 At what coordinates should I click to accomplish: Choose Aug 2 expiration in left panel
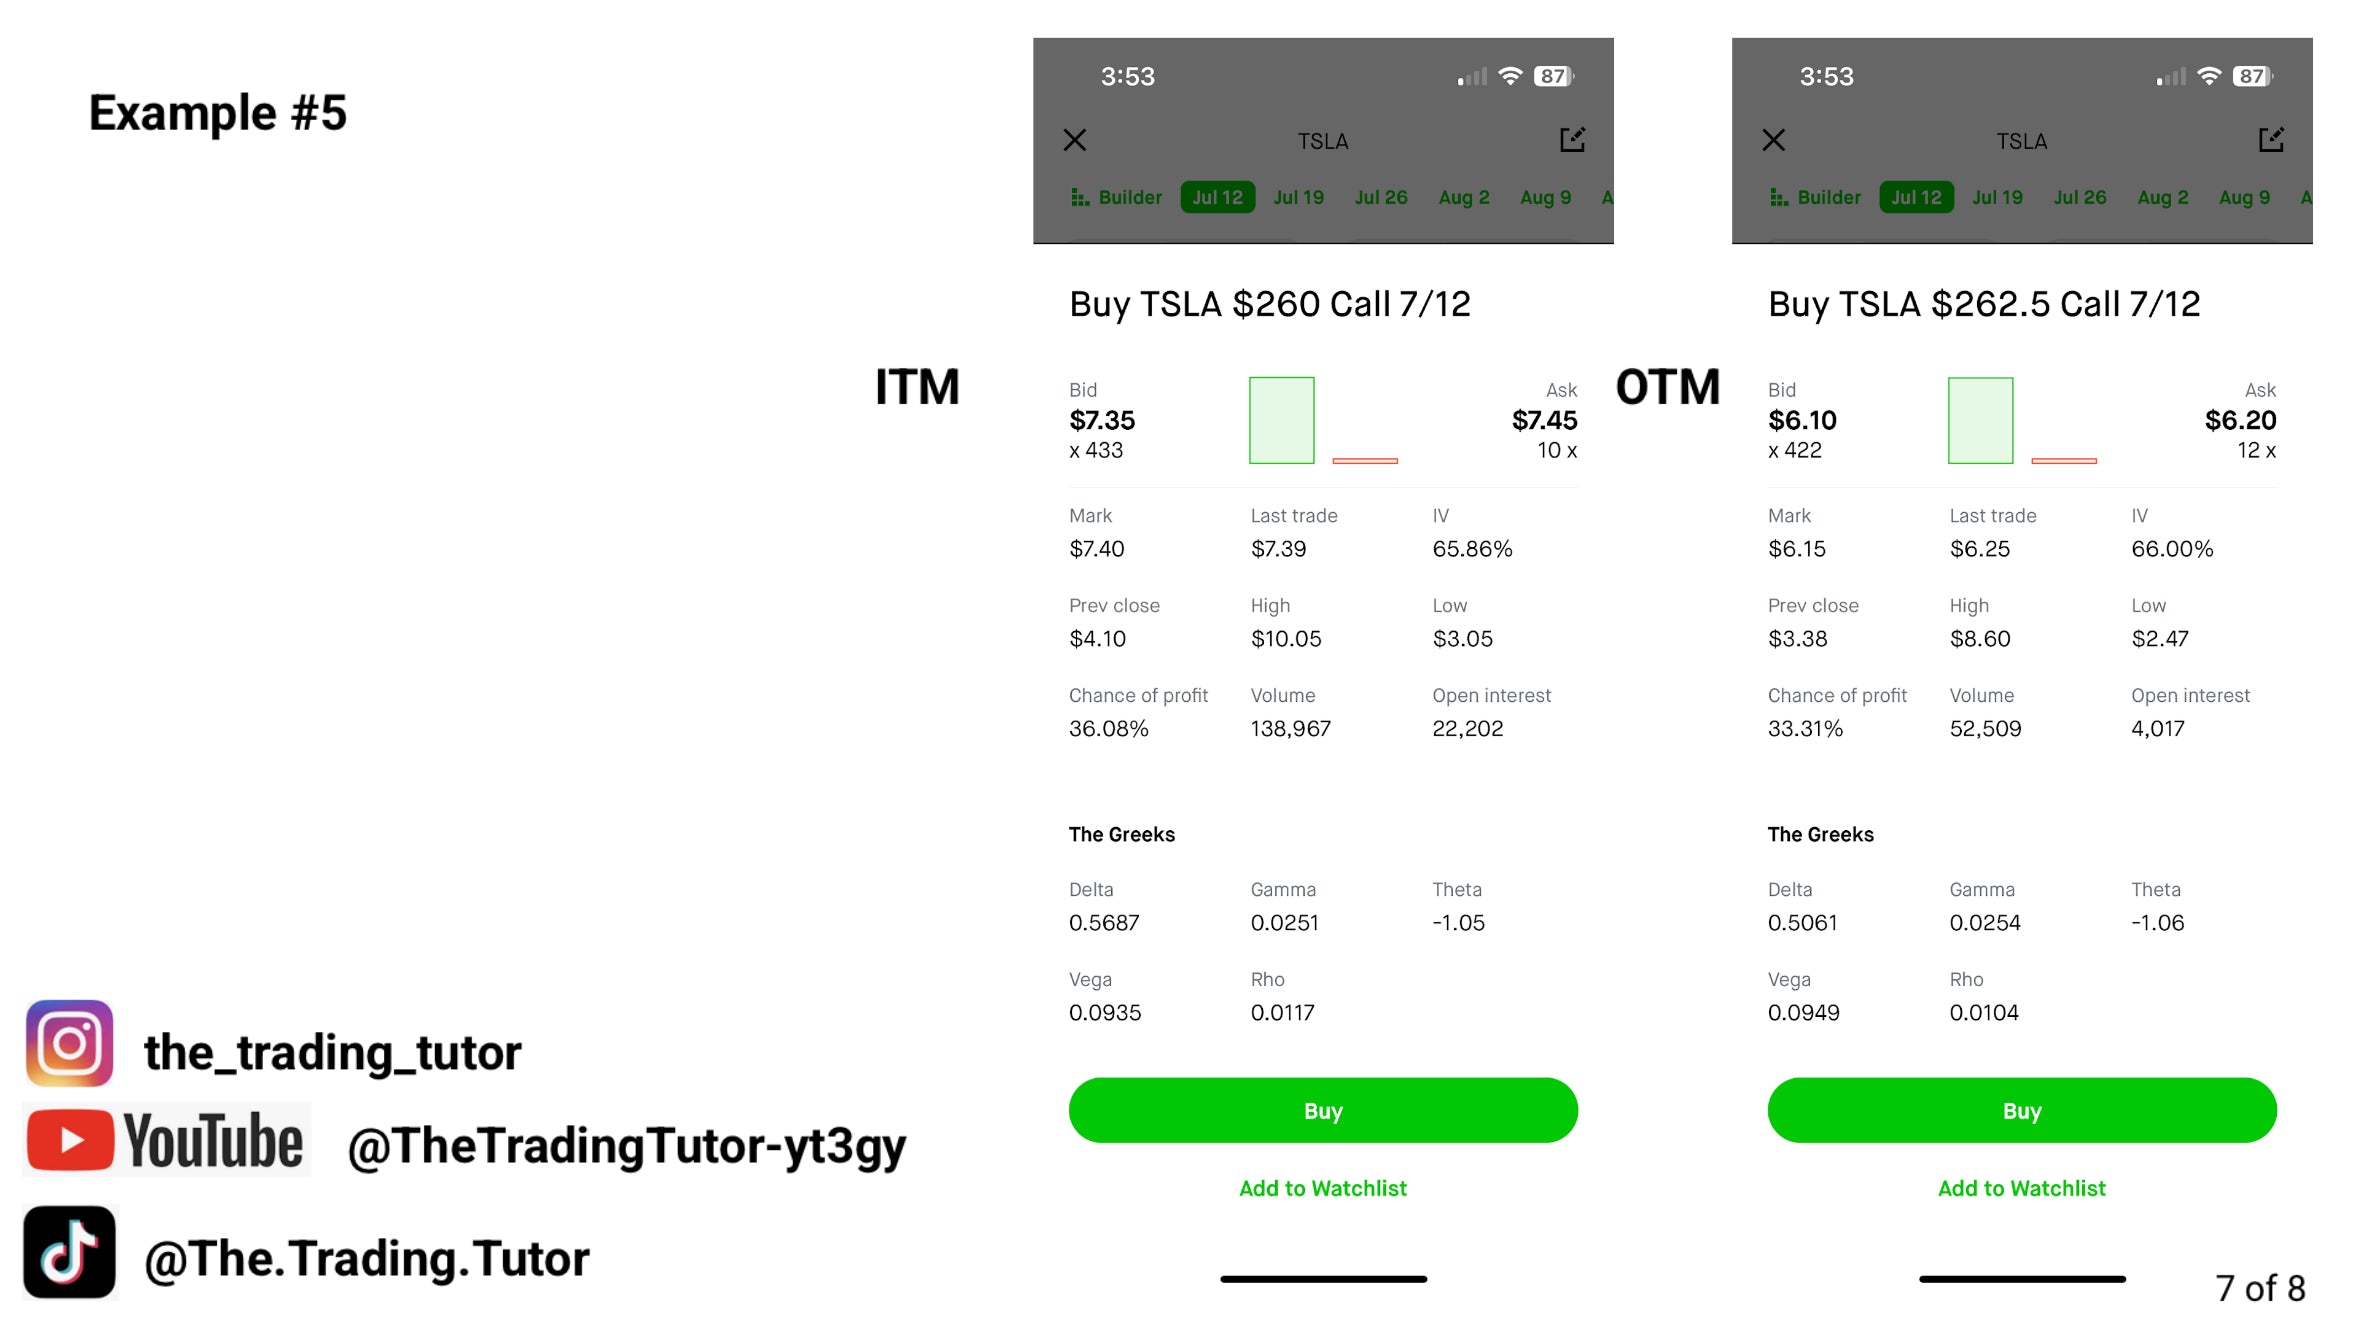[1463, 197]
